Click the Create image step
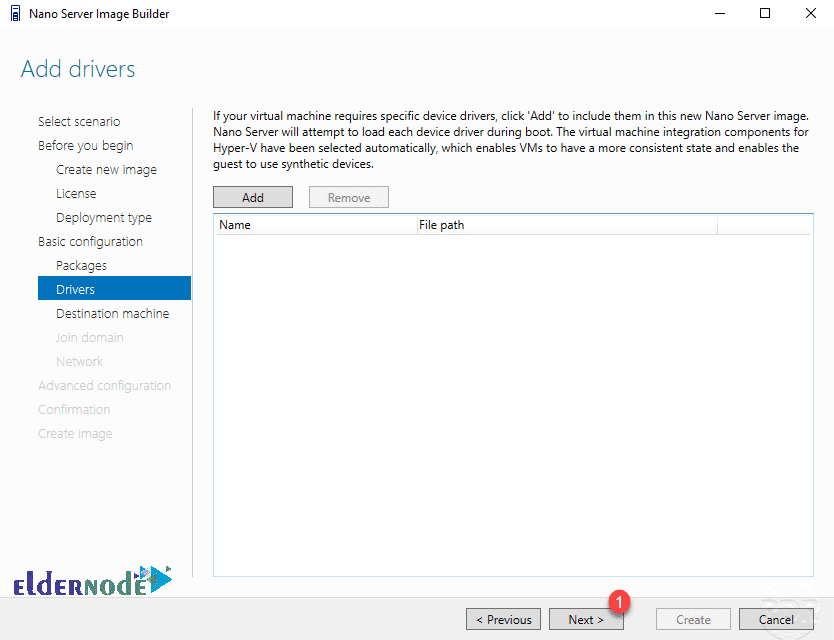Screen dimensions: 834x640 point(75,433)
